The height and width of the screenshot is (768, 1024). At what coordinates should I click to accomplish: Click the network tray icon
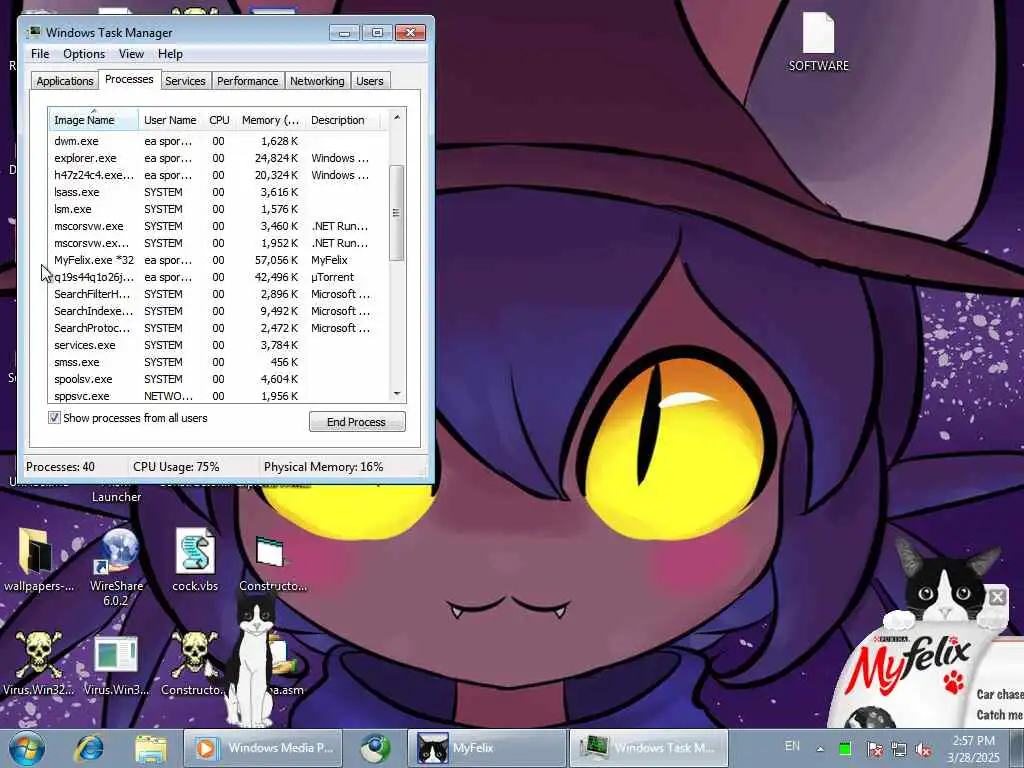coord(899,749)
